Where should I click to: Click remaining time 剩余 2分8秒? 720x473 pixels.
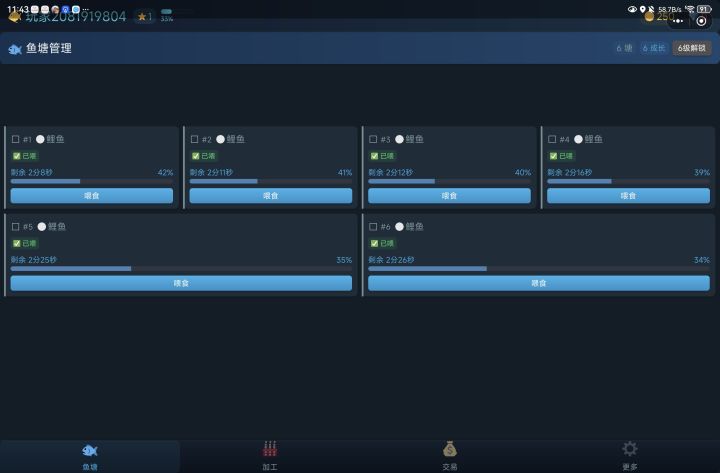[32, 173]
